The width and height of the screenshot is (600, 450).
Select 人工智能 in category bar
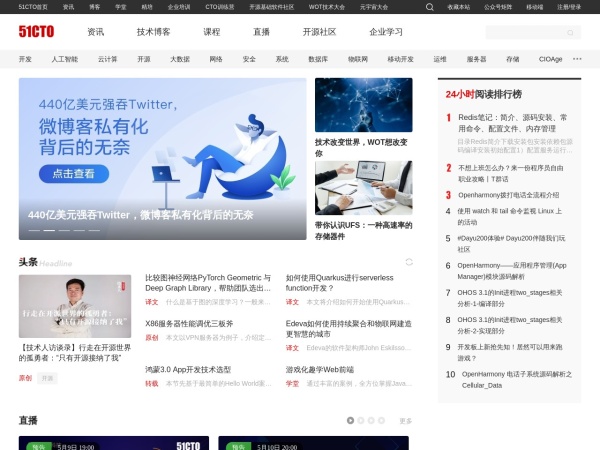coord(64,59)
